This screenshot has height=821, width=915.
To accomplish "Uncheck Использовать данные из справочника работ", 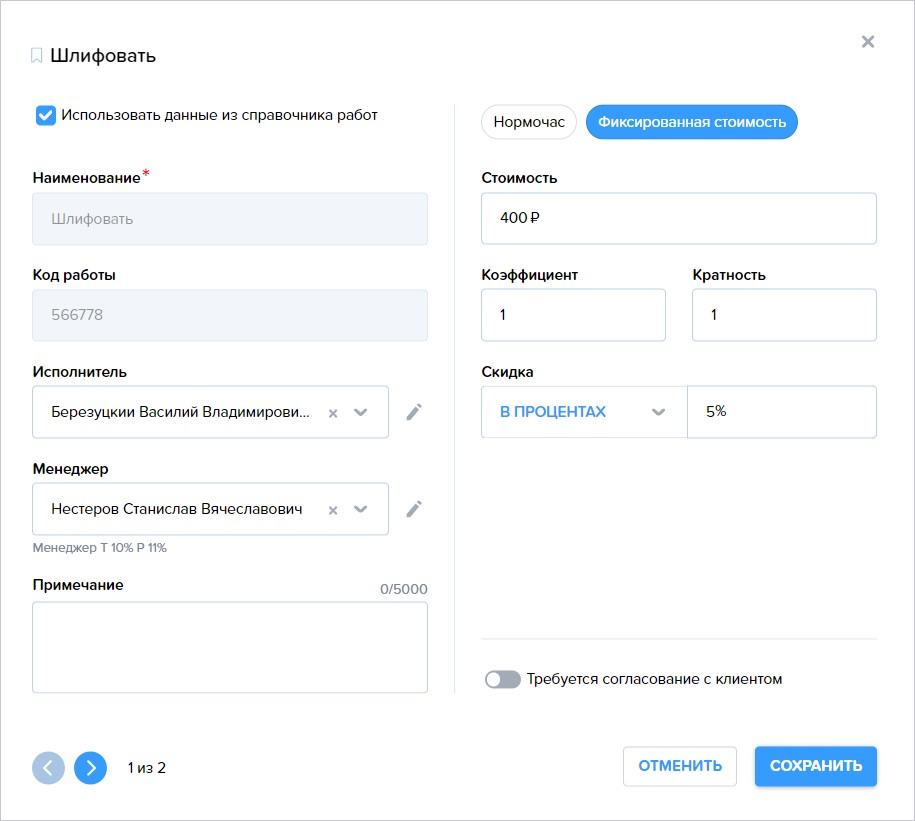I will [46, 116].
